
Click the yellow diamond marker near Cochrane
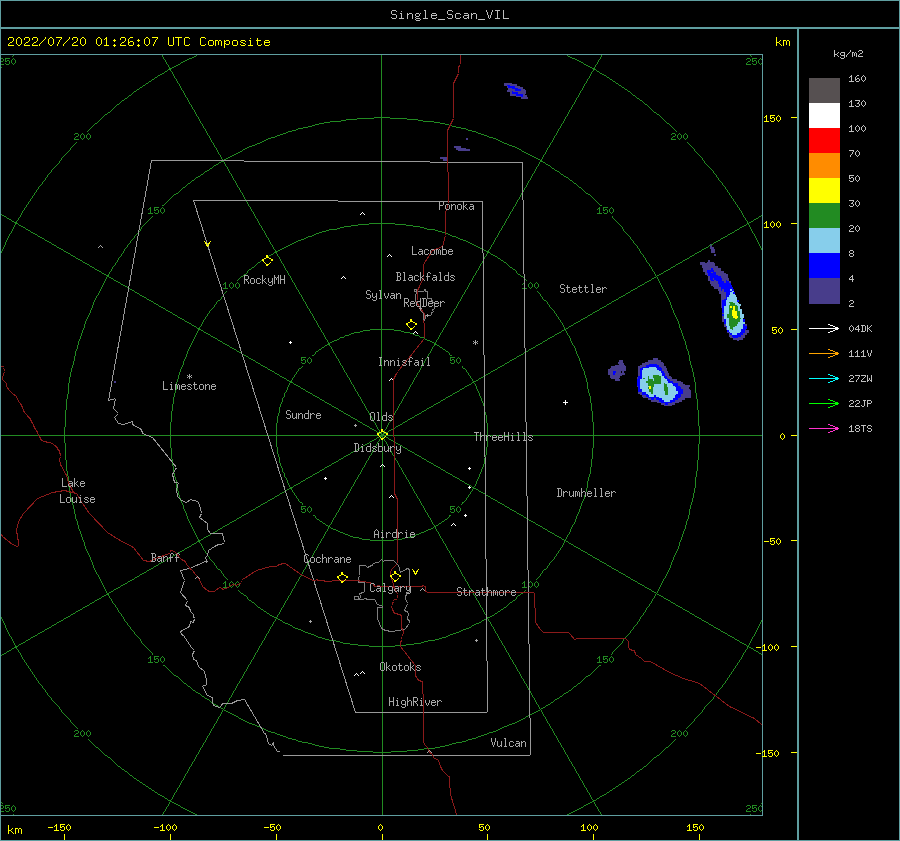pos(342,577)
